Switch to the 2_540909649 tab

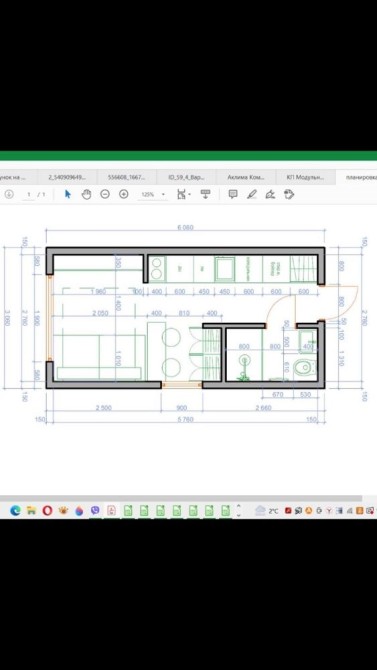coord(67,176)
